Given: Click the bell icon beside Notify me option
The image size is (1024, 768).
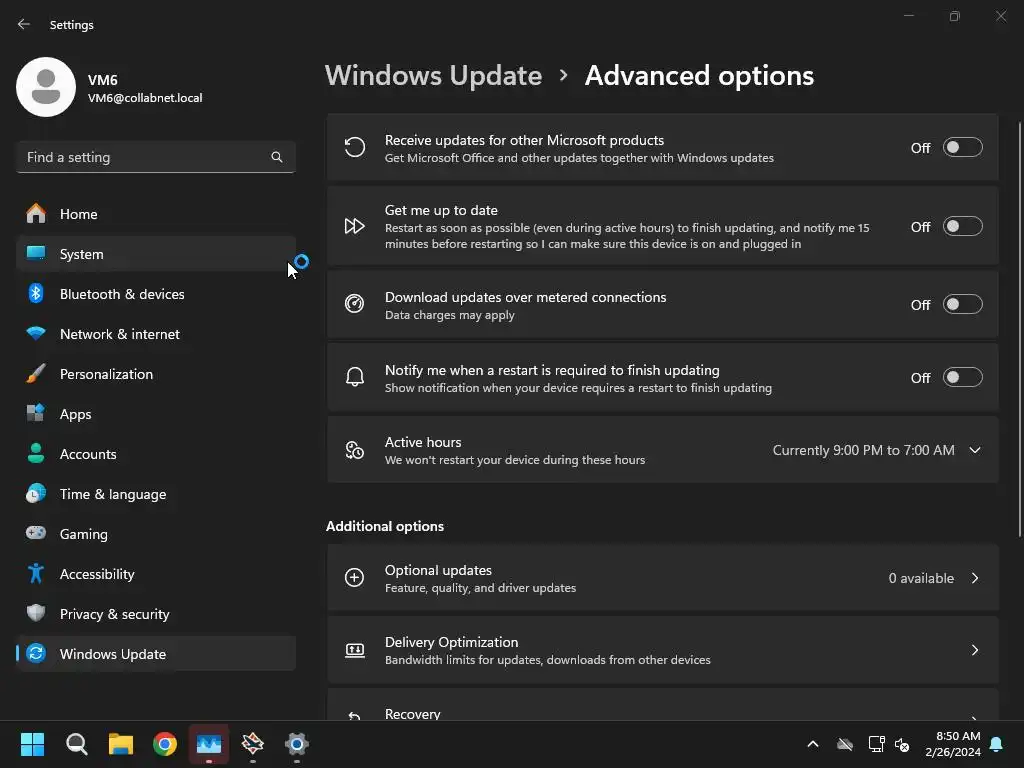Looking at the screenshot, I should click(355, 377).
